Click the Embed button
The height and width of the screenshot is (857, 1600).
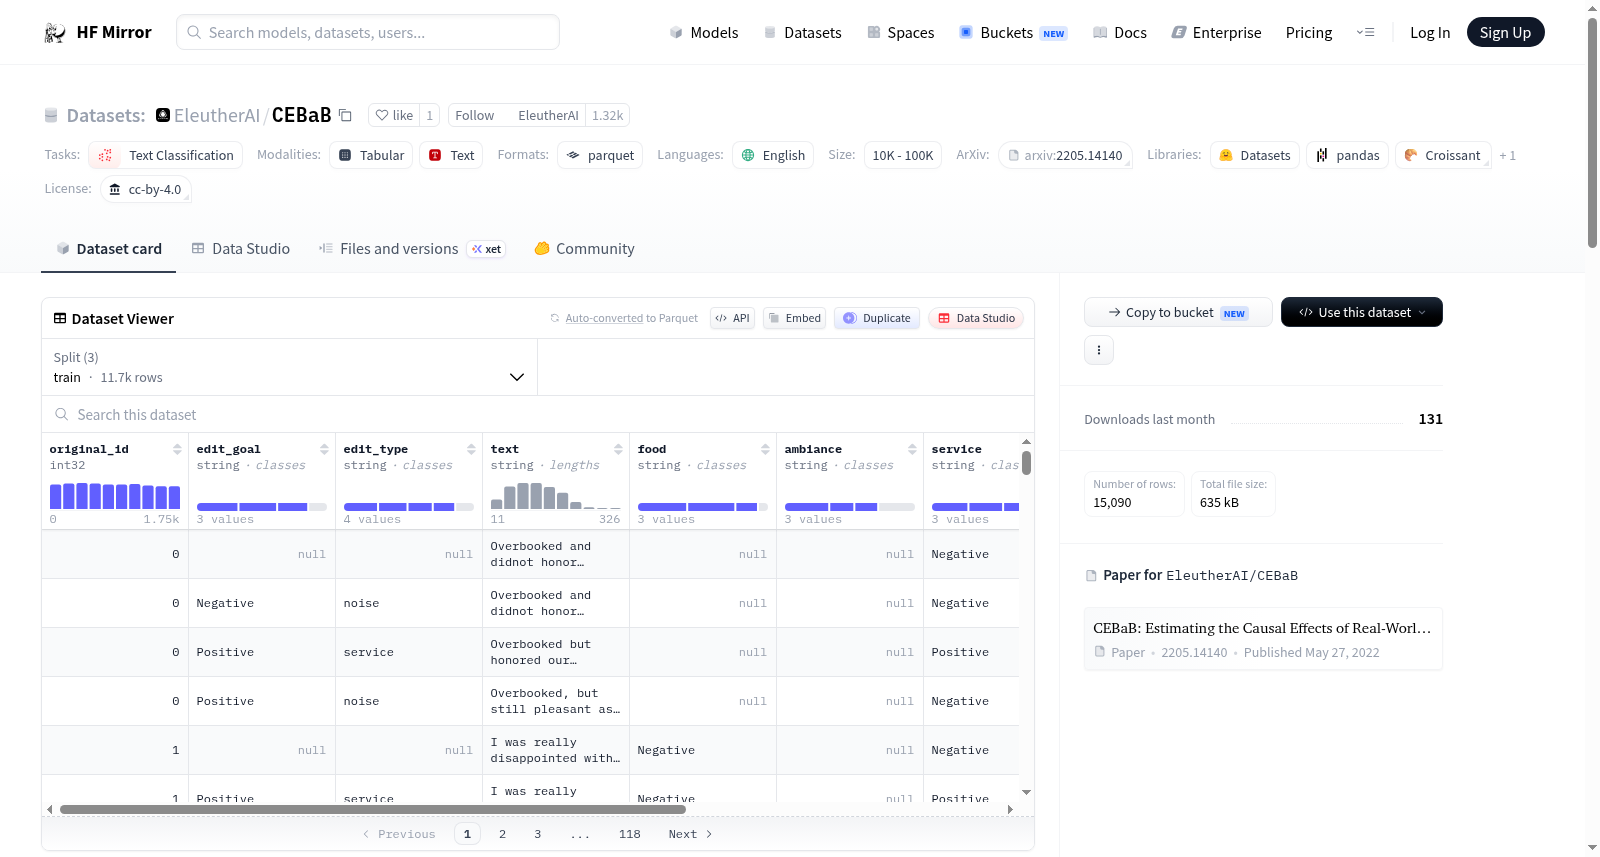[x=794, y=318]
